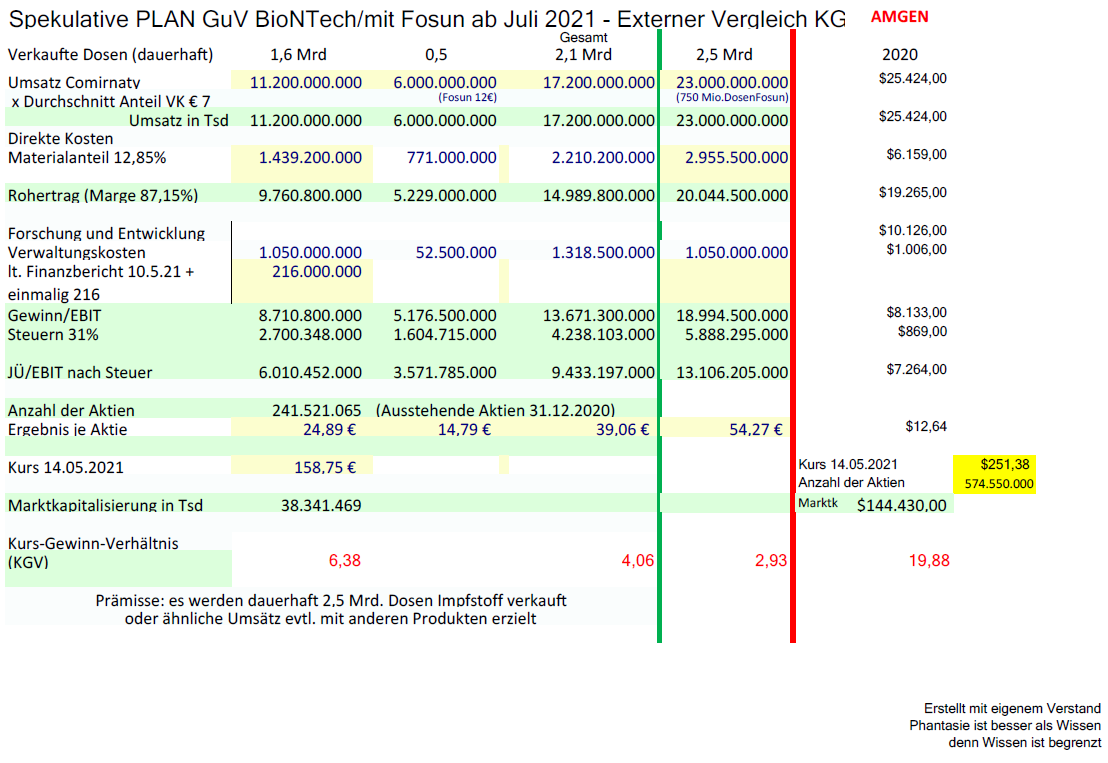
Task: Click the '2020' column header under AMGEN
Action: 900,54
